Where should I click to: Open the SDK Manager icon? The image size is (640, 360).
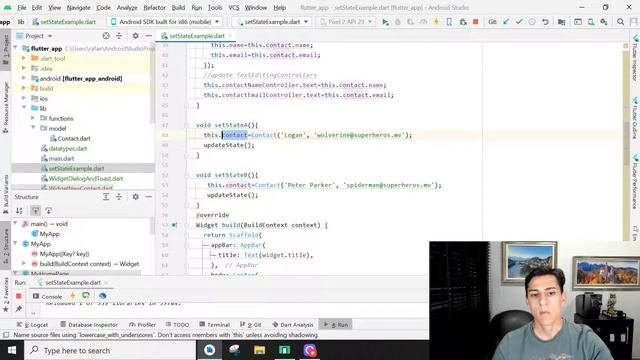tap(604, 22)
